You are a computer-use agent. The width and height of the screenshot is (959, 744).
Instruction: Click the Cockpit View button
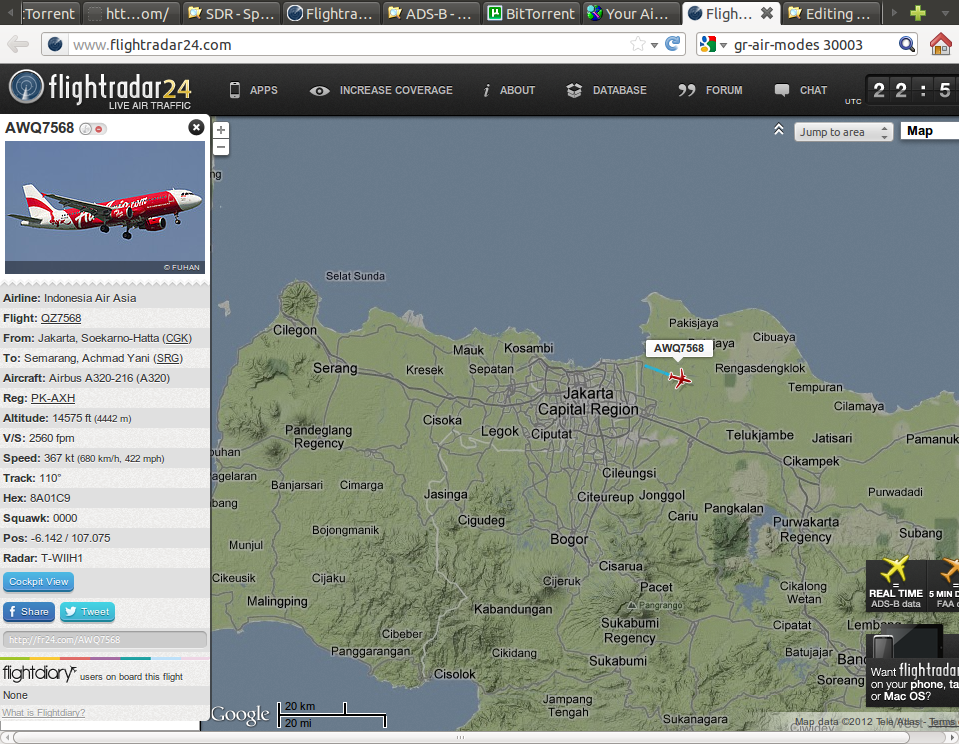[x=39, y=582]
